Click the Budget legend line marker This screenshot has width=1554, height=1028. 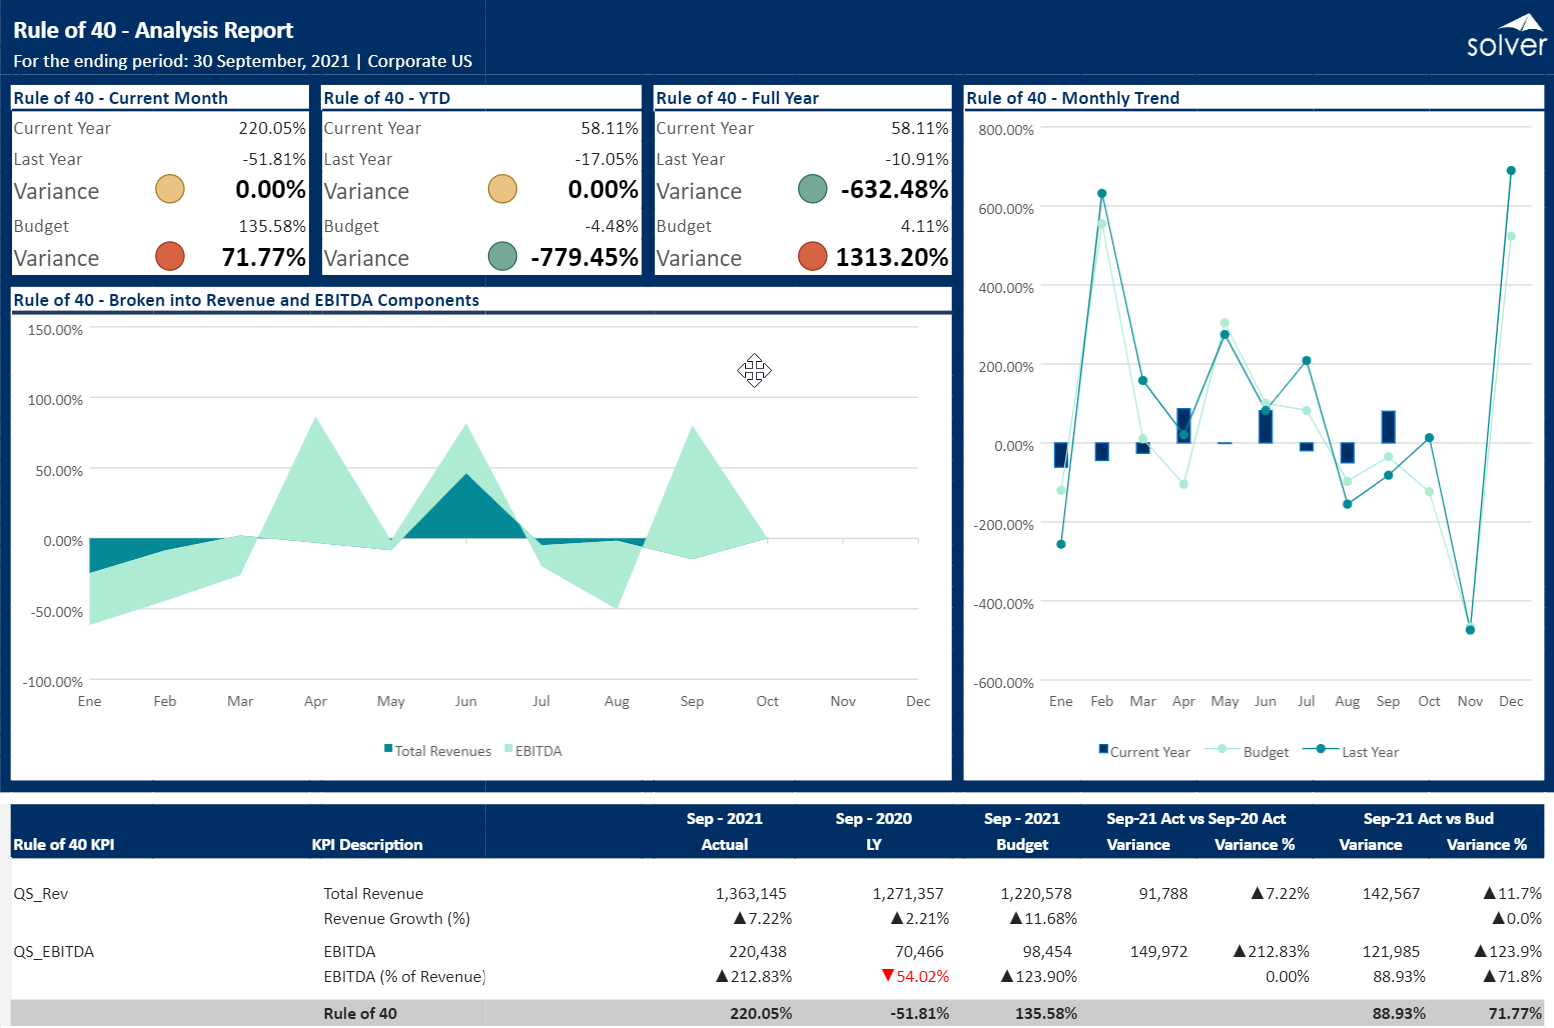click(x=1222, y=748)
